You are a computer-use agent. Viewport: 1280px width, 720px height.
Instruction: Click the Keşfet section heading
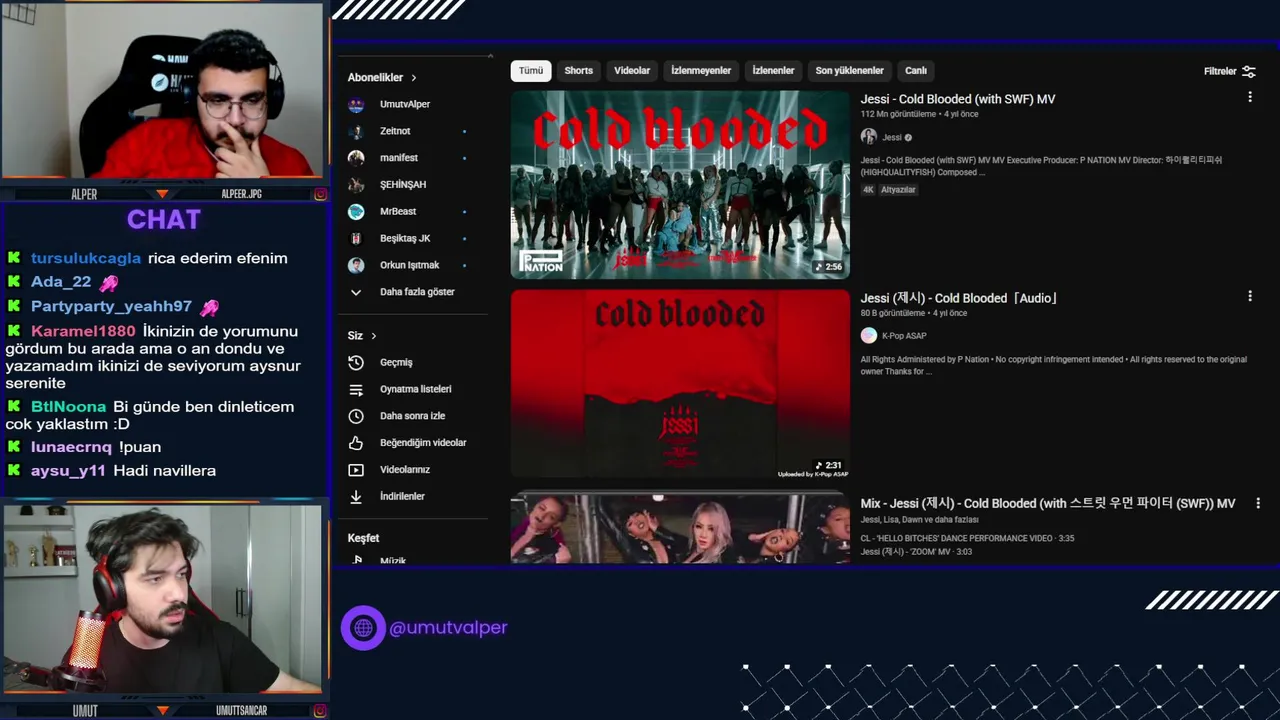tap(363, 538)
